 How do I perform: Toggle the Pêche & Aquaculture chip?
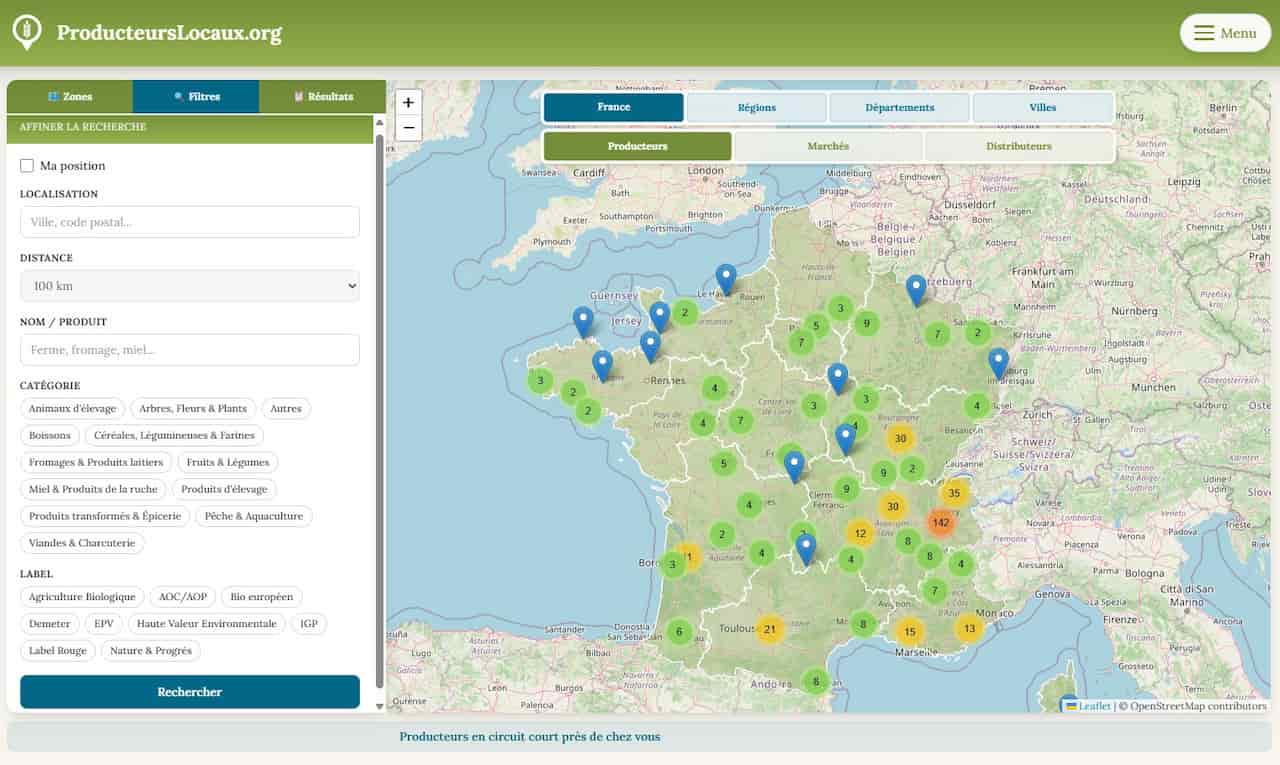(x=254, y=516)
